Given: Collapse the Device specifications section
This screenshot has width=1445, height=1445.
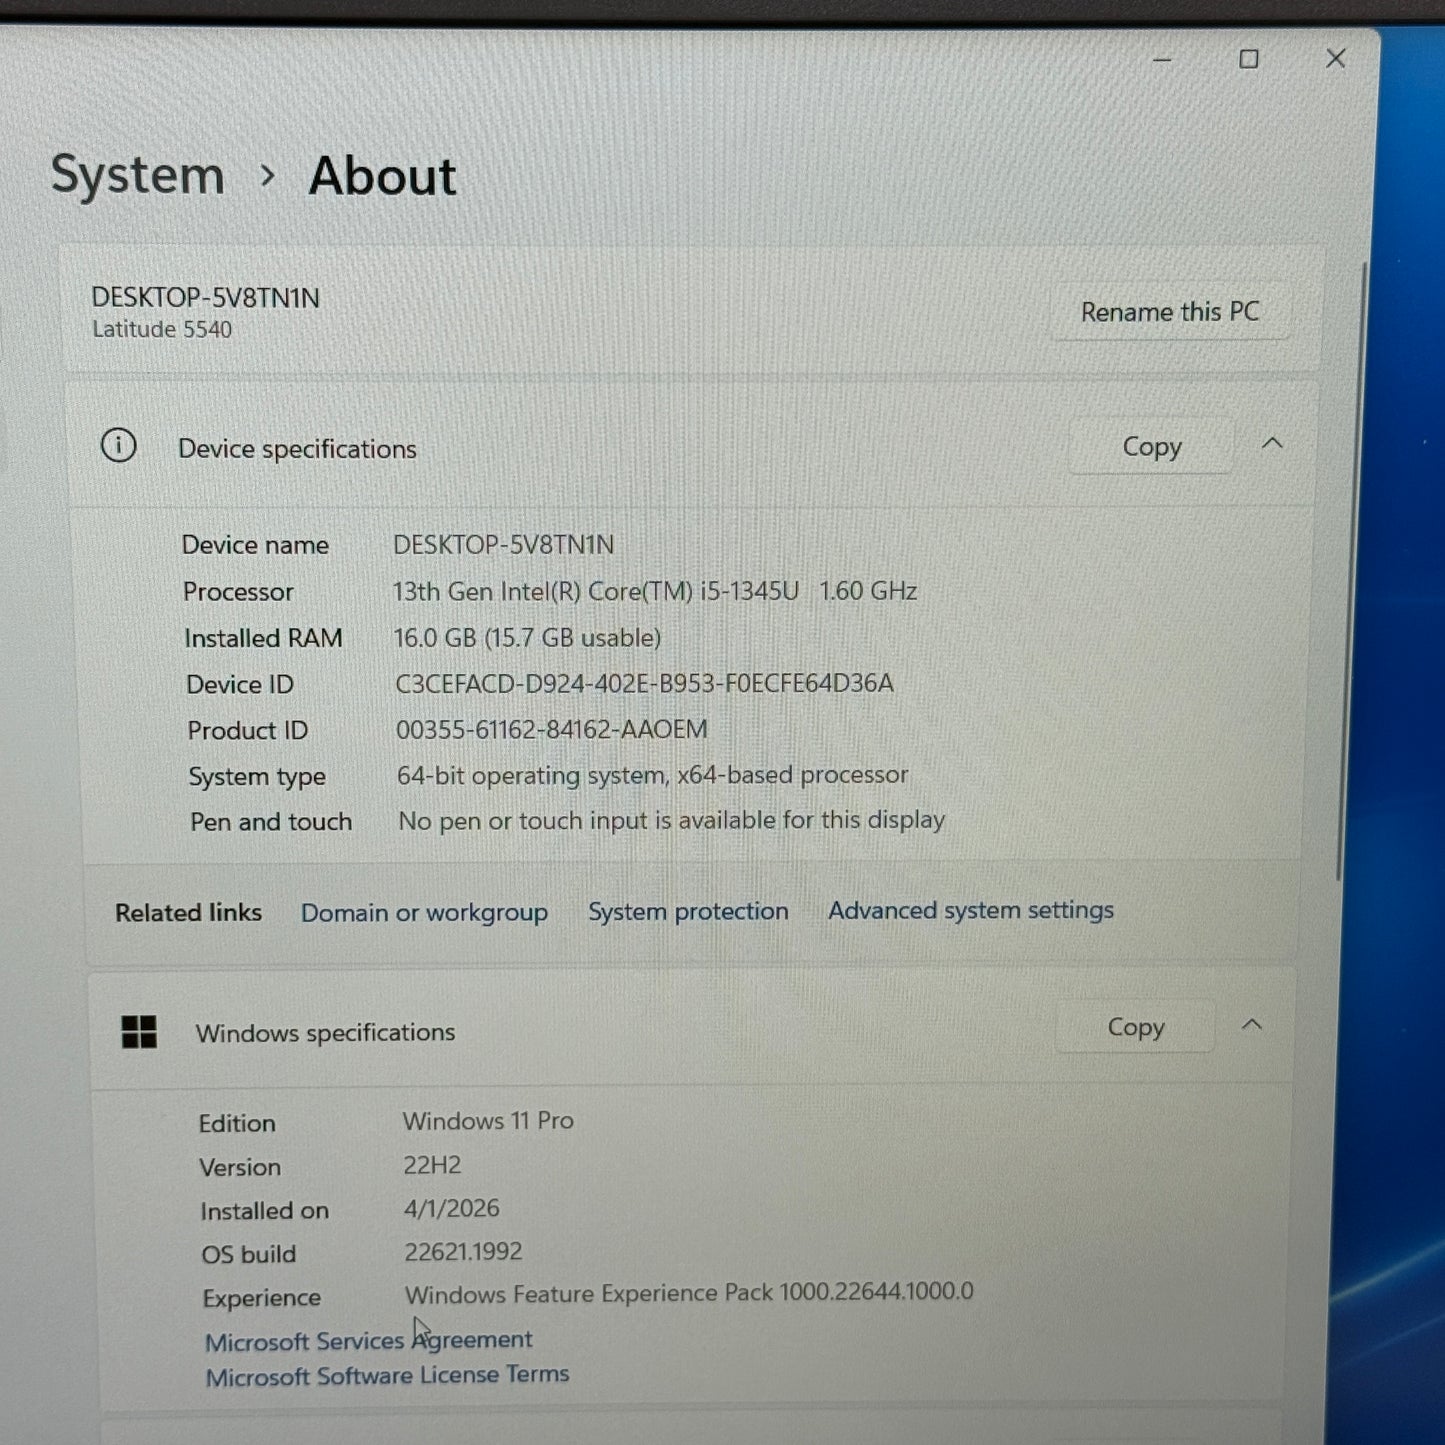Looking at the screenshot, I should (1272, 444).
